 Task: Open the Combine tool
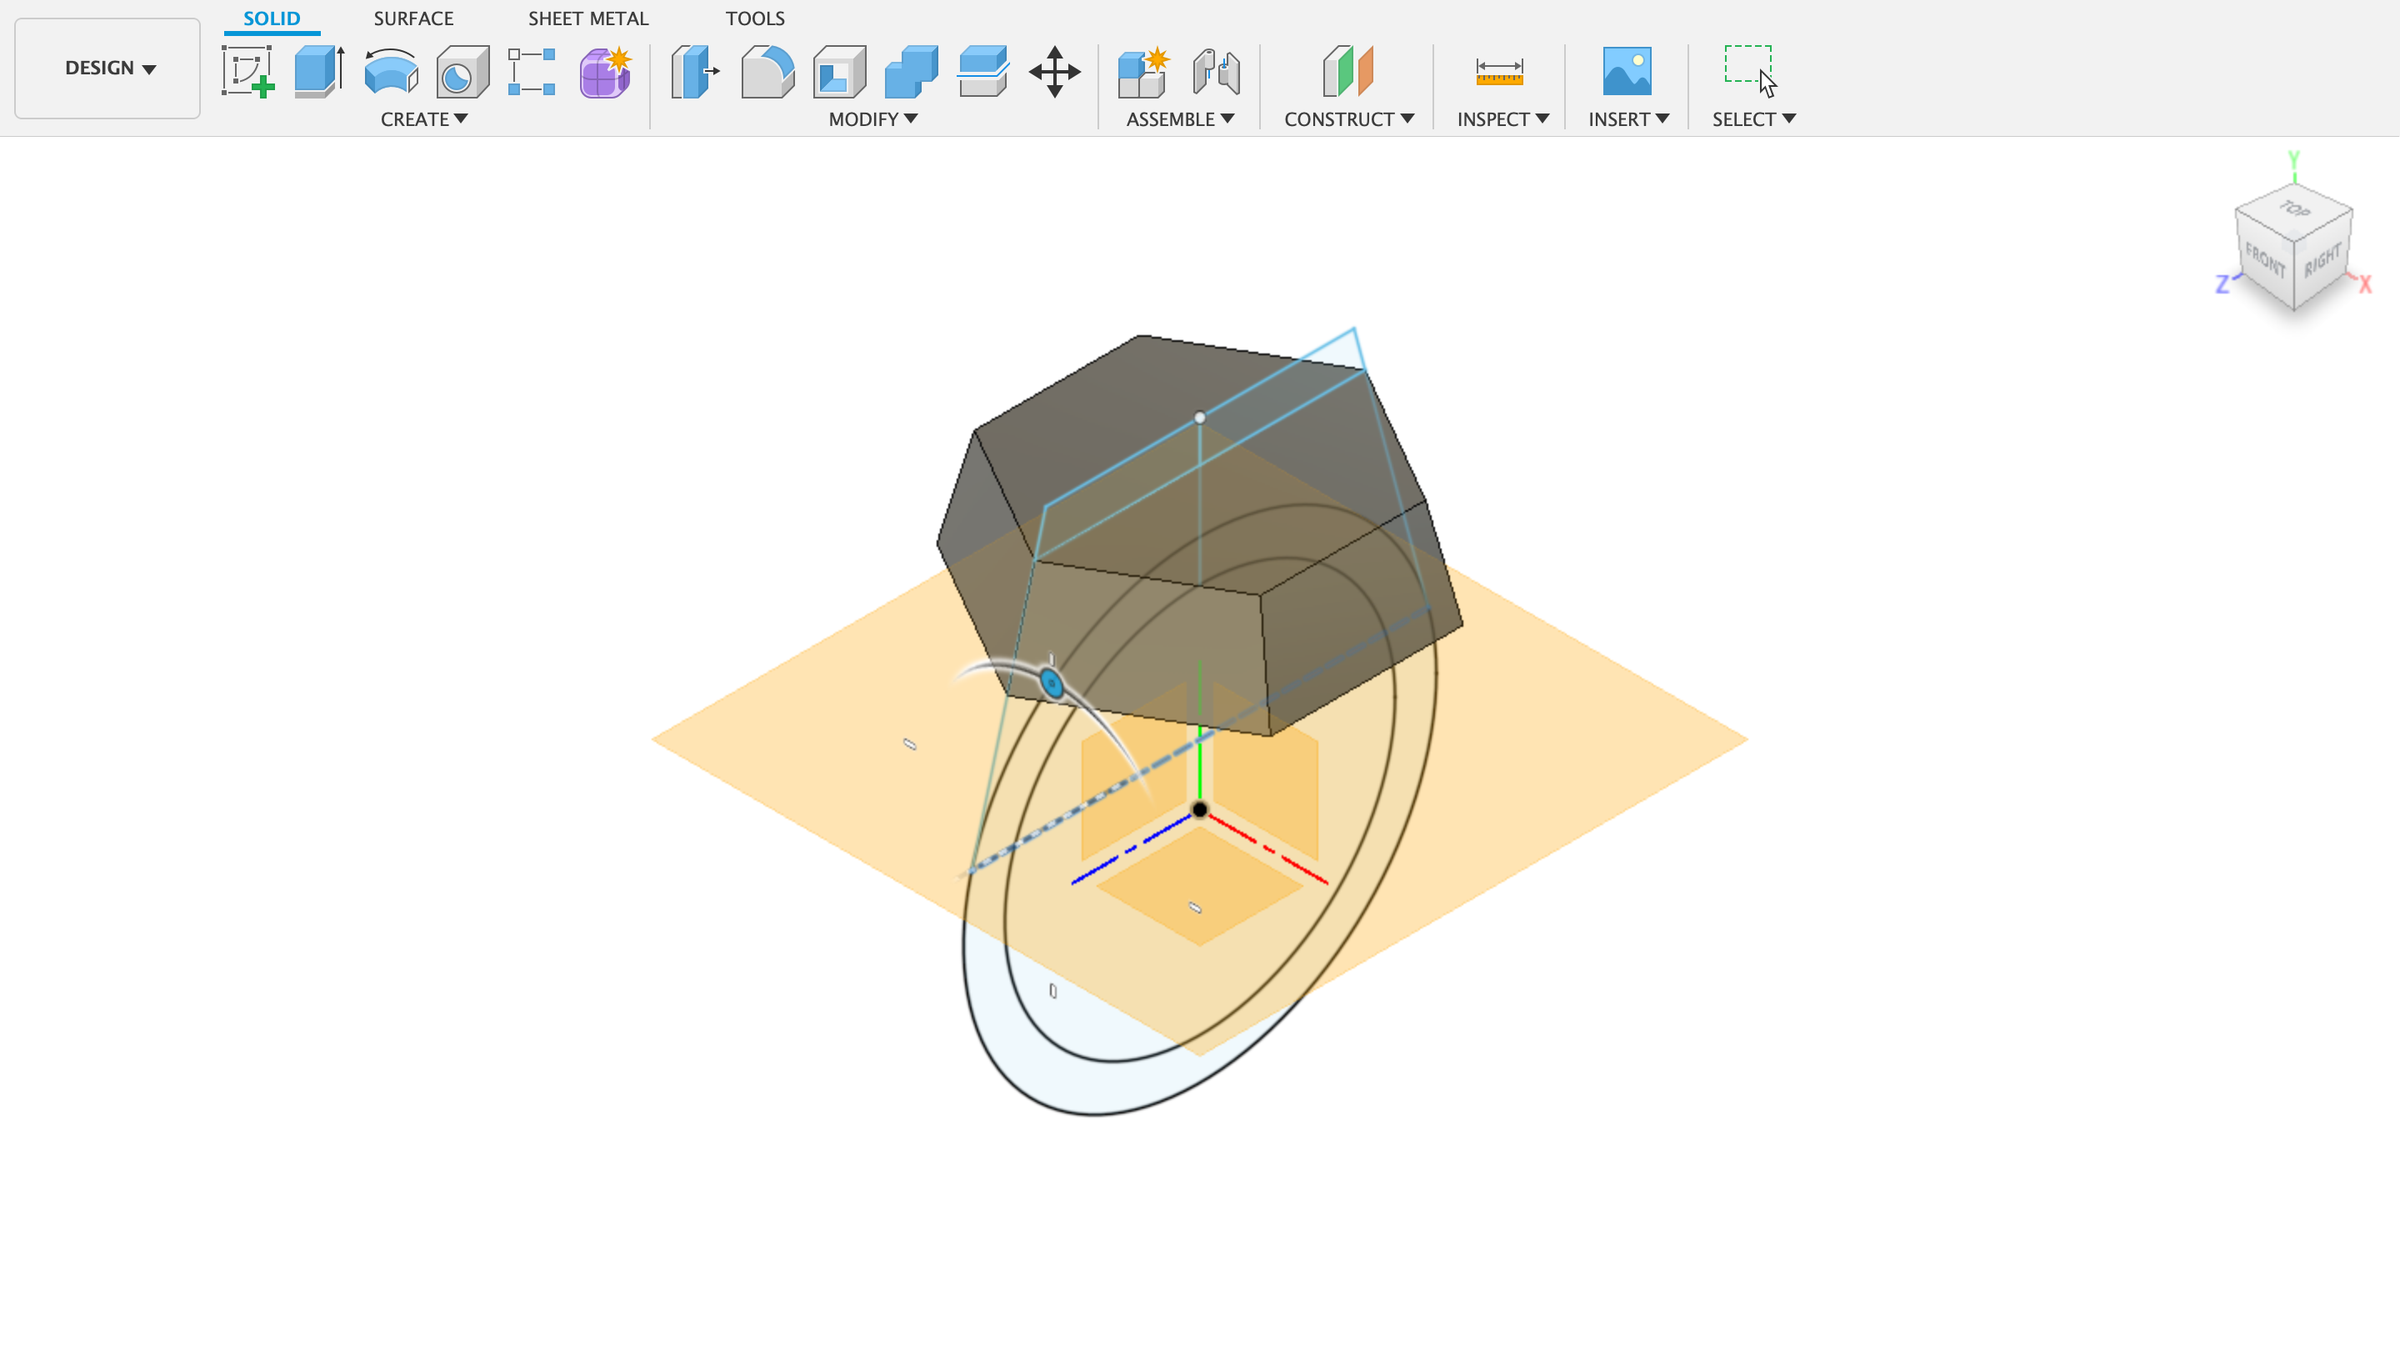(911, 72)
